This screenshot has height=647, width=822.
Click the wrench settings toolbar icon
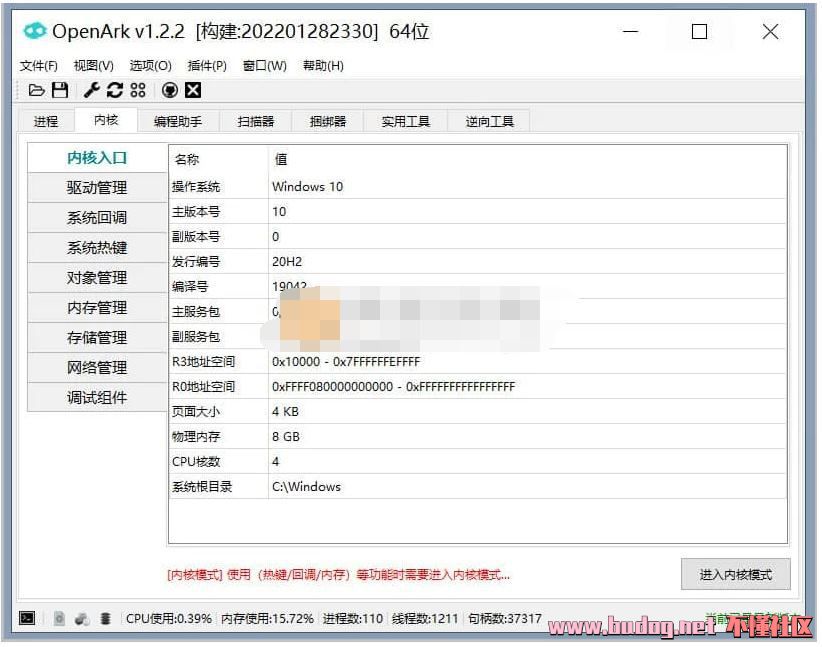click(92, 90)
